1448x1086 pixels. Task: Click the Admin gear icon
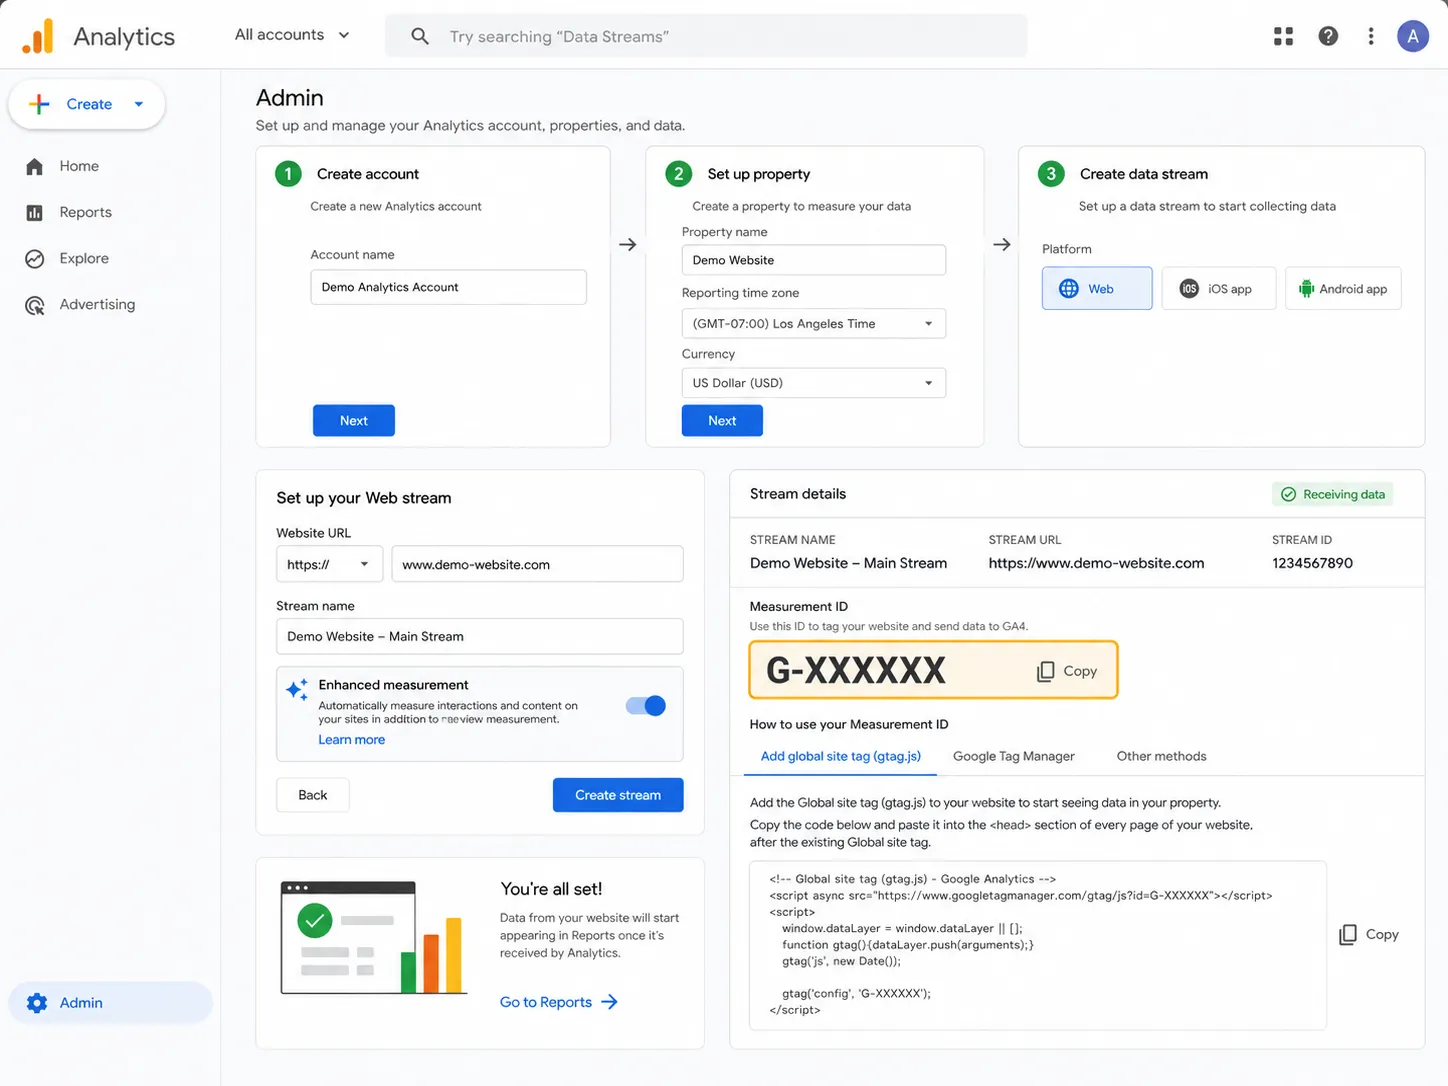click(x=37, y=1003)
